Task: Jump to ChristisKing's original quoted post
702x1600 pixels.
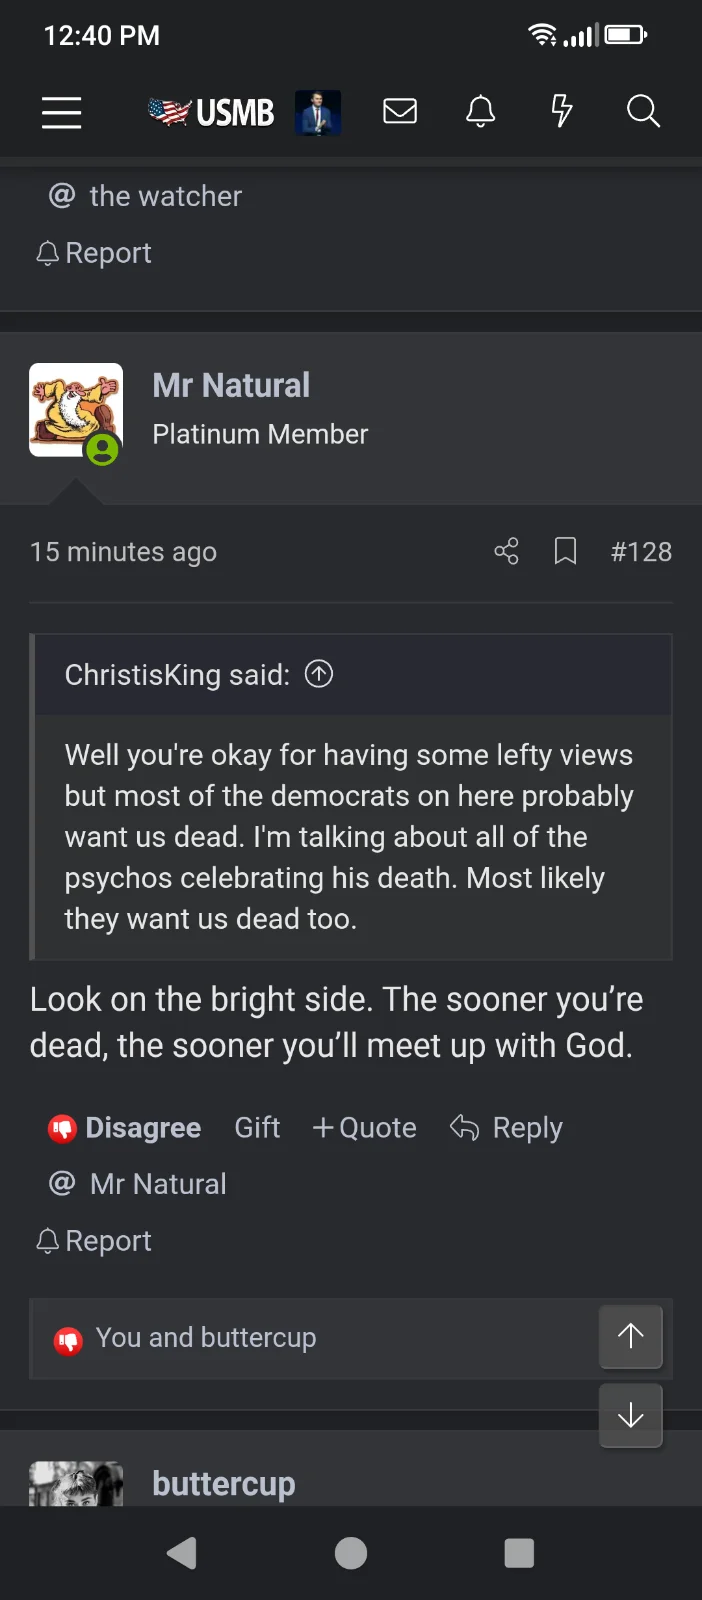Action: point(319,674)
